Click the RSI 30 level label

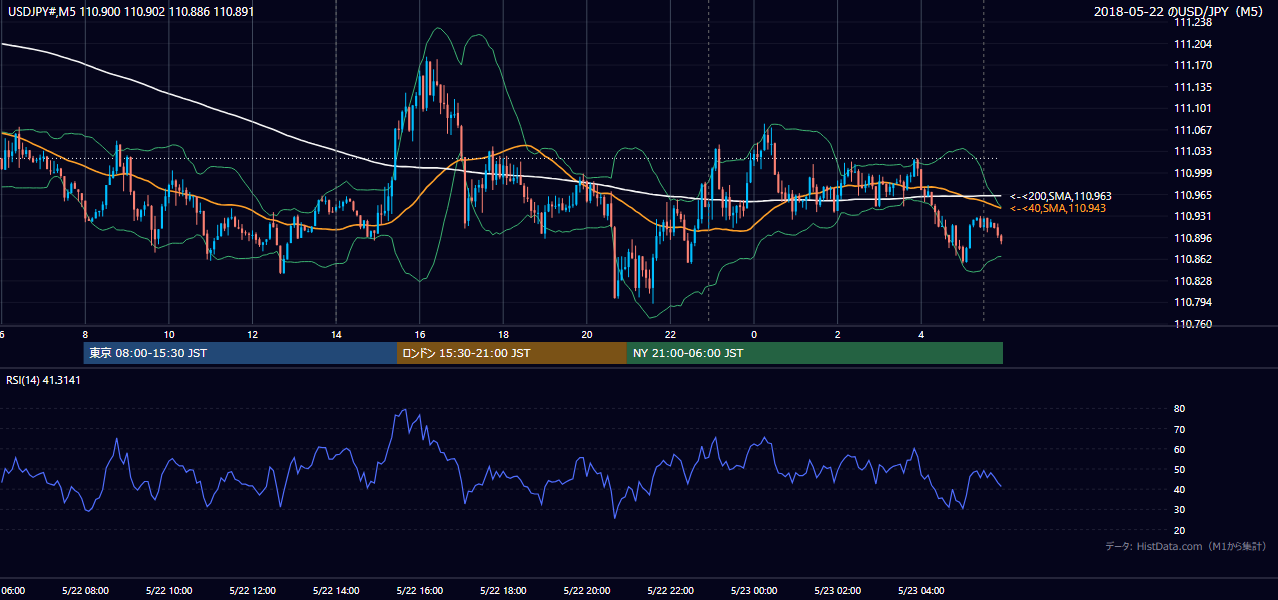tap(1179, 510)
